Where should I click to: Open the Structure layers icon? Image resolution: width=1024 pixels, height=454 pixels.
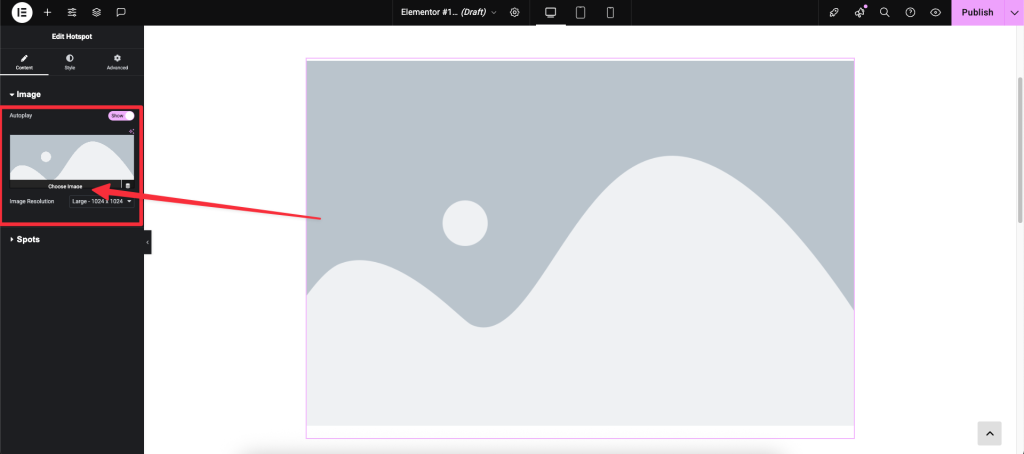(96, 12)
